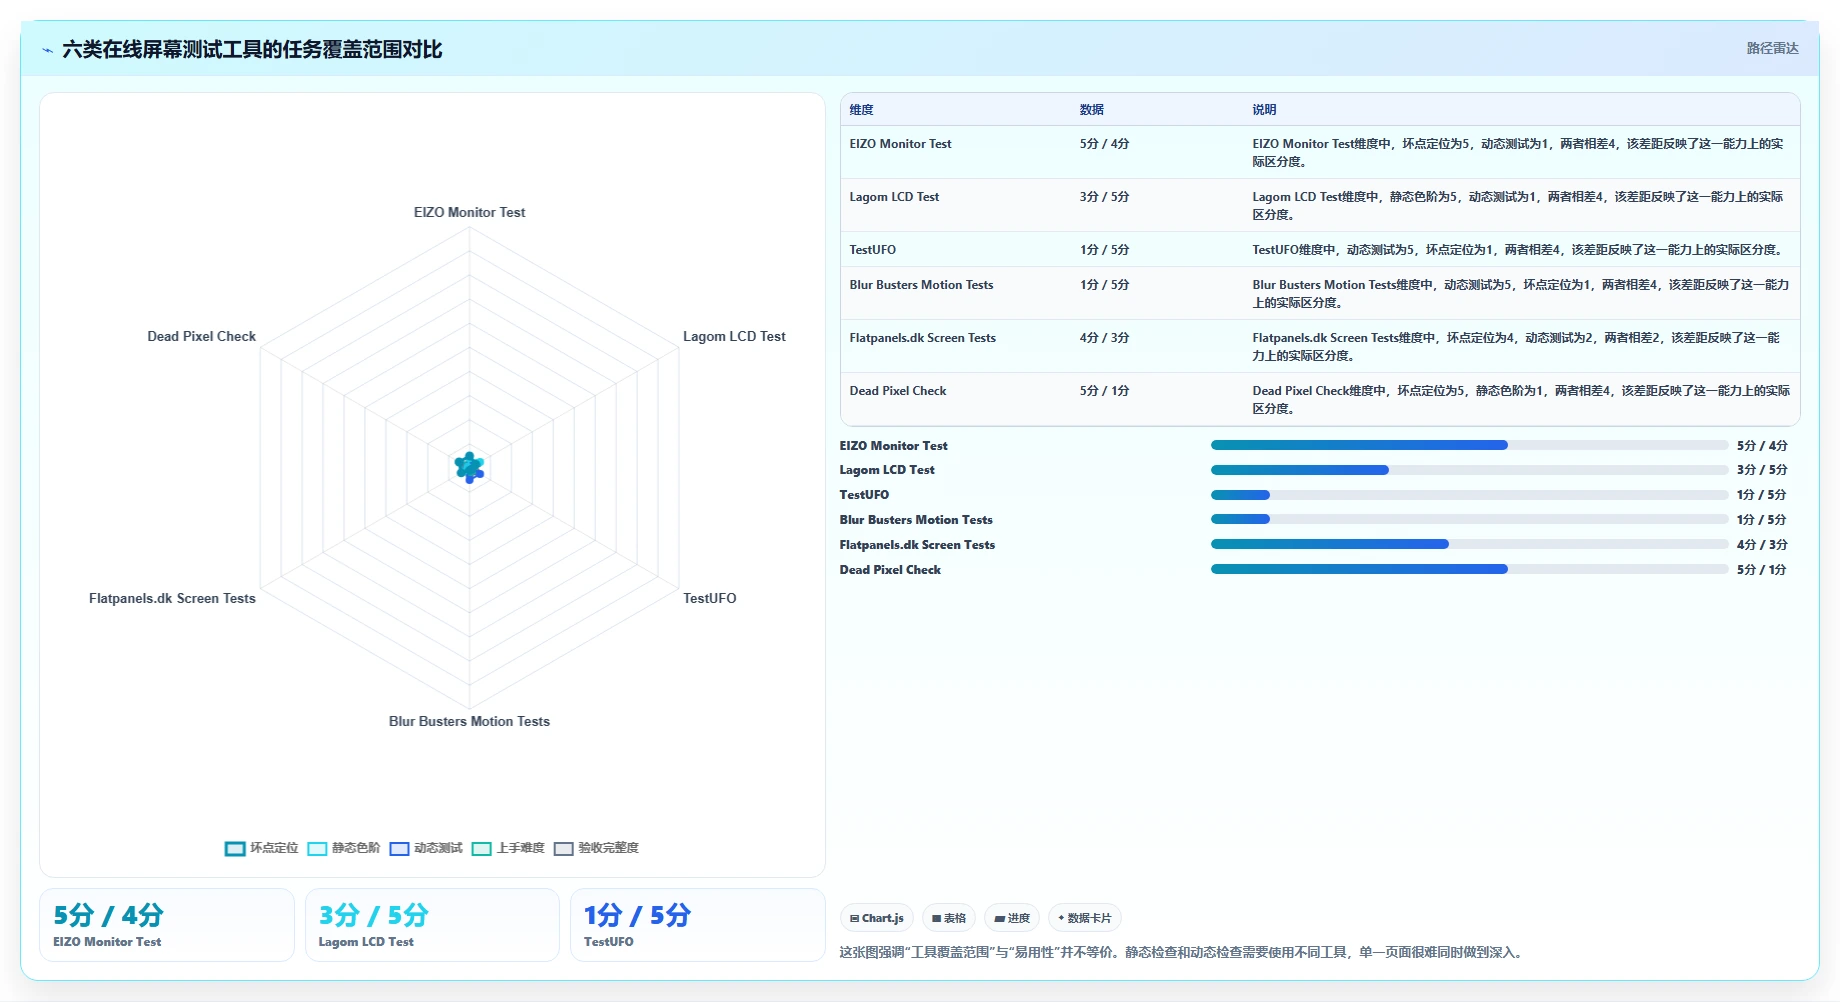The height and width of the screenshot is (1002, 1840).
Task: Click the Lagom LCD Test radar axis label
Action: (x=734, y=336)
